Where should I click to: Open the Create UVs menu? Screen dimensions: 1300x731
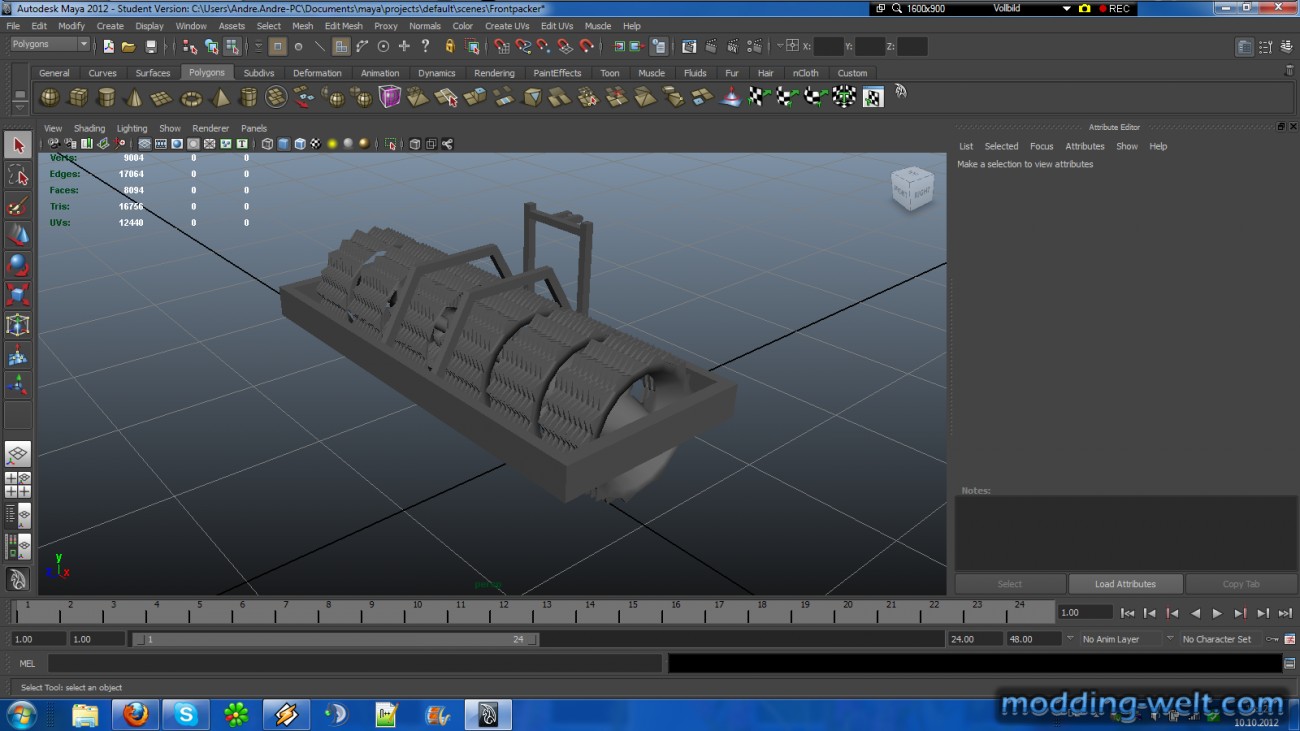pos(507,26)
